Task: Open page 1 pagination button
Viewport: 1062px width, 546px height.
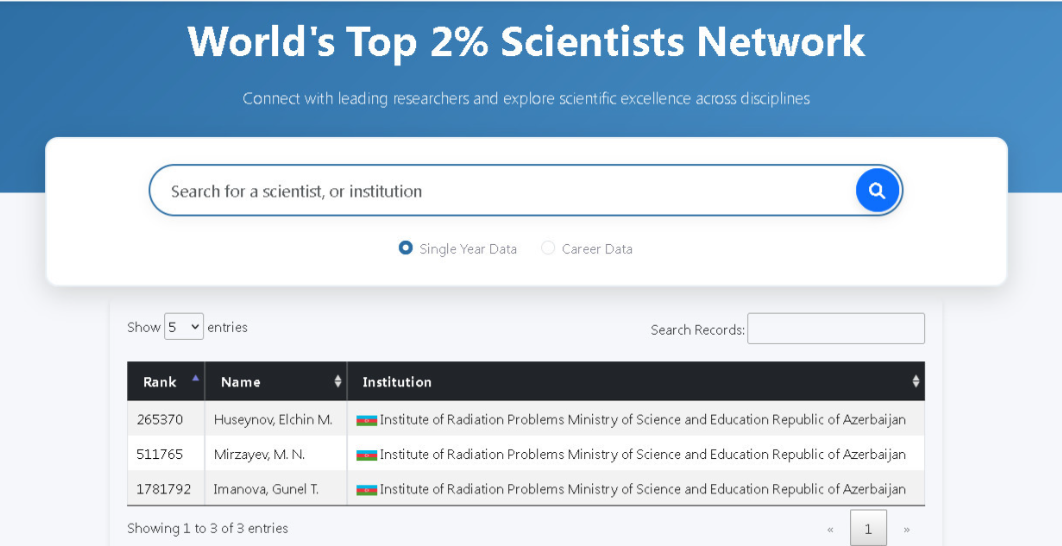Action: pyautogui.click(x=868, y=529)
